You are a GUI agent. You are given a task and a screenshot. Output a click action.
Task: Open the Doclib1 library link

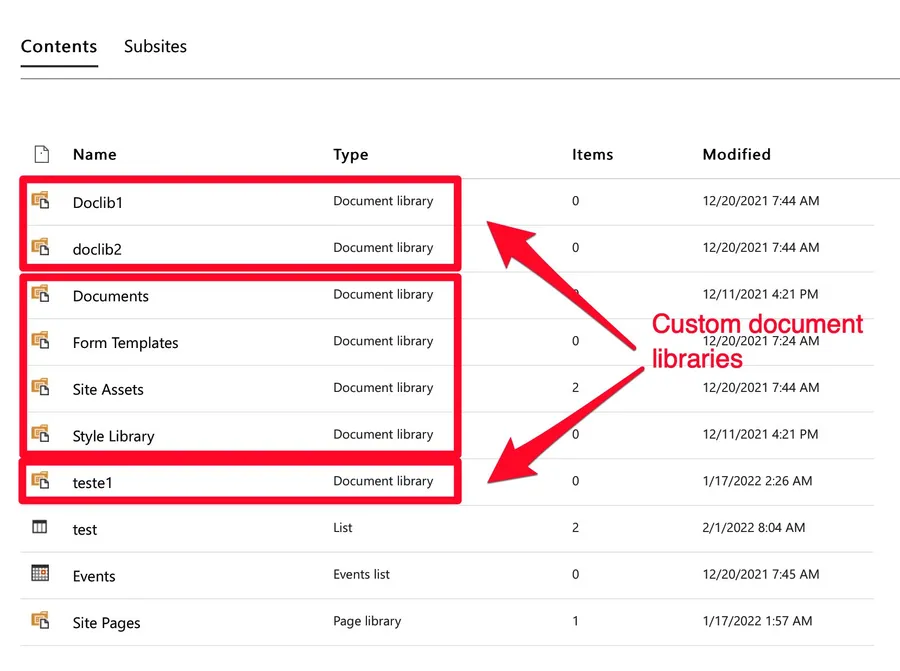(x=98, y=202)
